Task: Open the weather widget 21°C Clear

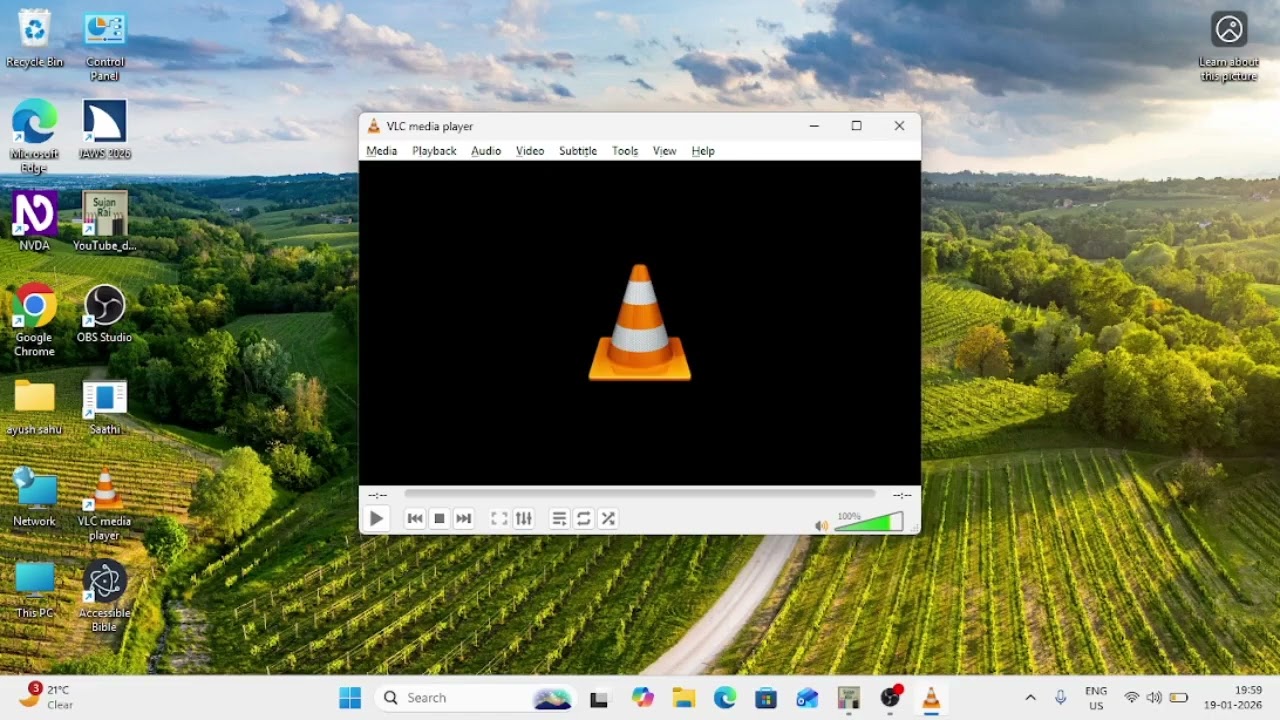Action: pos(47,697)
